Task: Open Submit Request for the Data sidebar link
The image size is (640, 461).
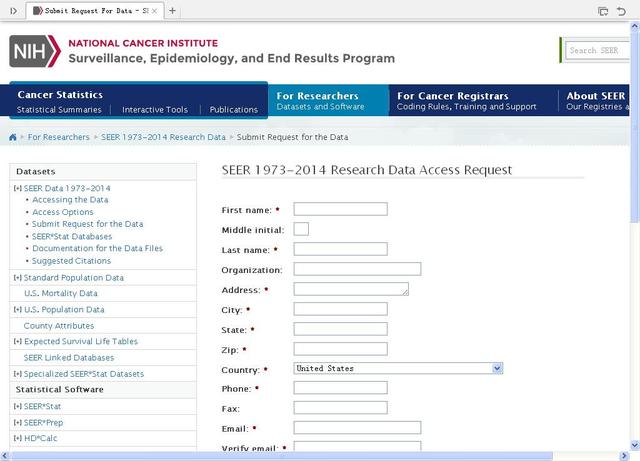Action: click(x=88, y=224)
